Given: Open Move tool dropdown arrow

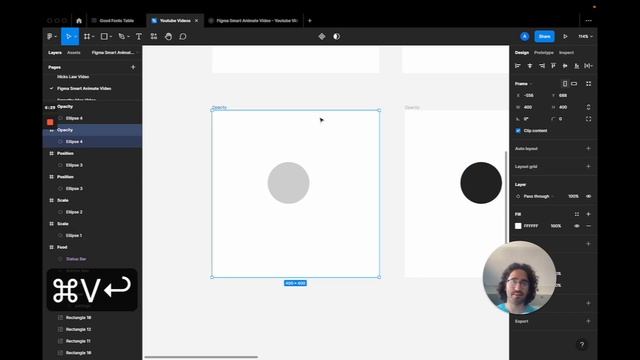Looking at the screenshot, I should pyautogui.click(x=76, y=37).
